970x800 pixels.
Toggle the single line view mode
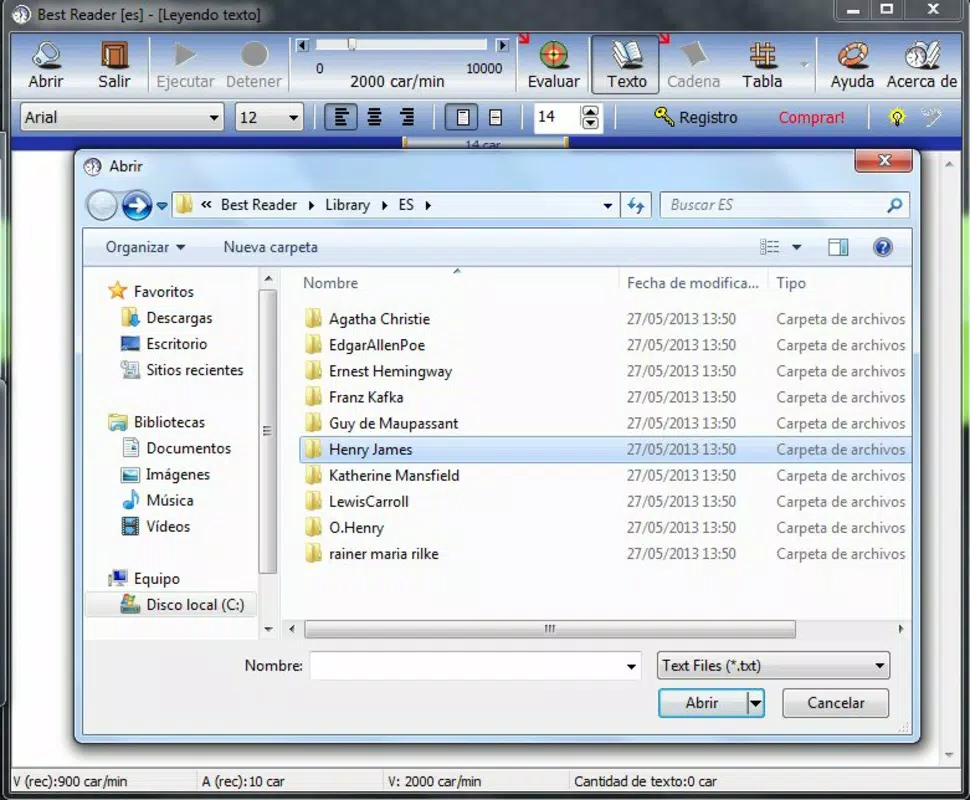pyautogui.click(x=496, y=117)
